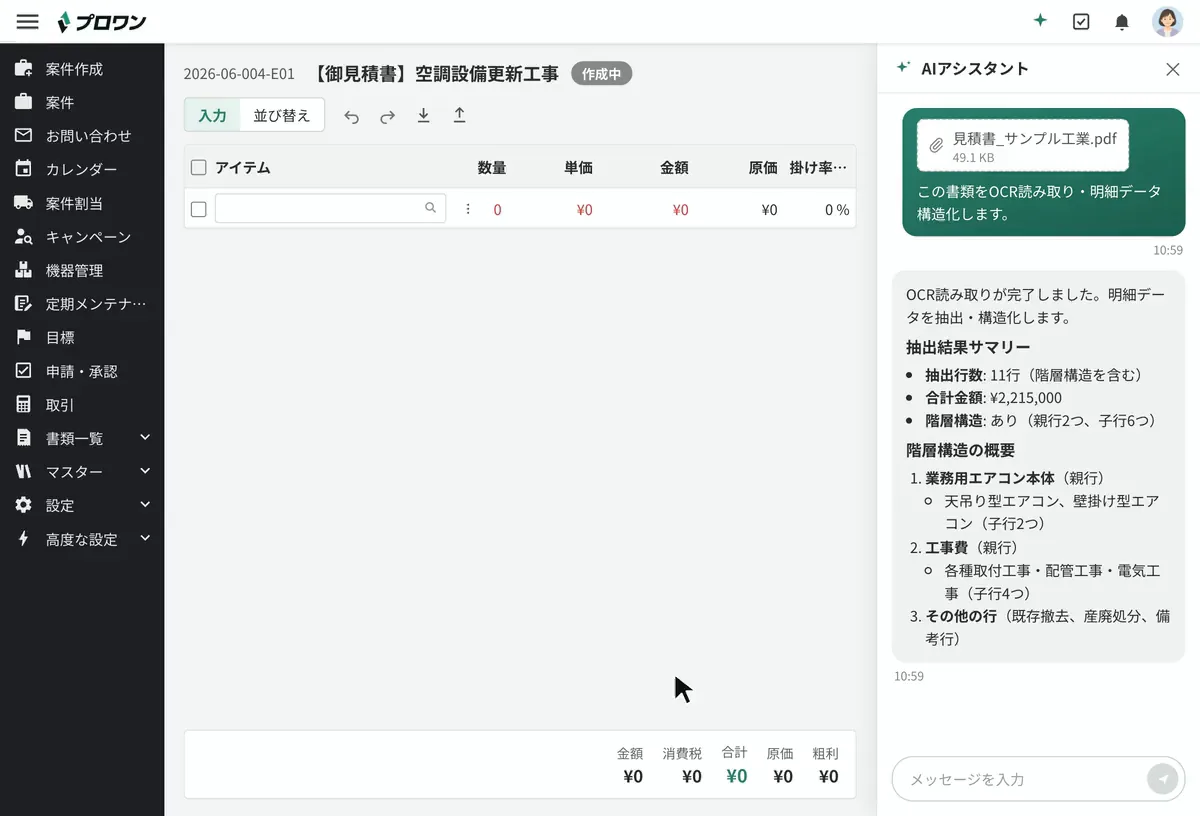
Task: Expand the マスター submenu chevron
Action: click(145, 471)
